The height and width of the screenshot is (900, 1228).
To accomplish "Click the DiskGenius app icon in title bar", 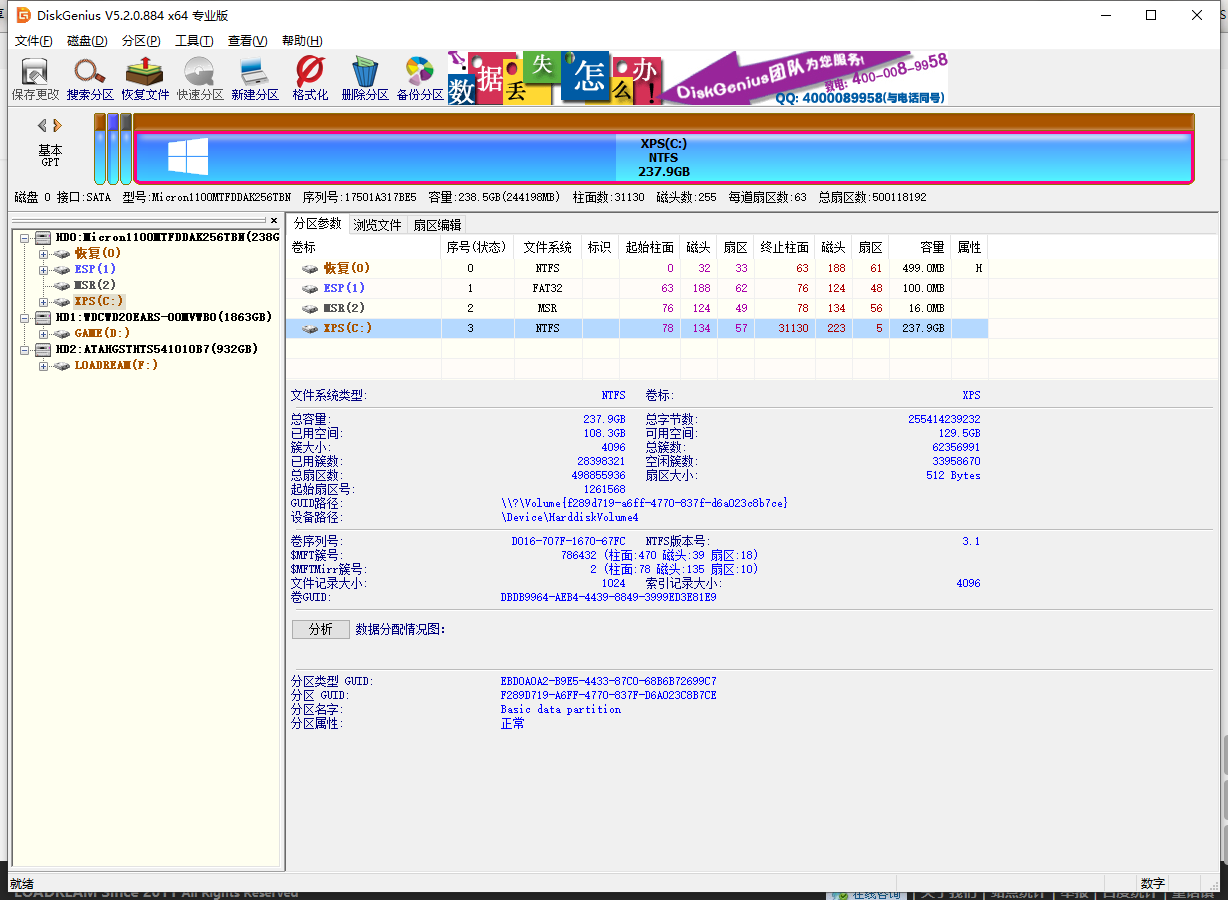I will (23, 15).
